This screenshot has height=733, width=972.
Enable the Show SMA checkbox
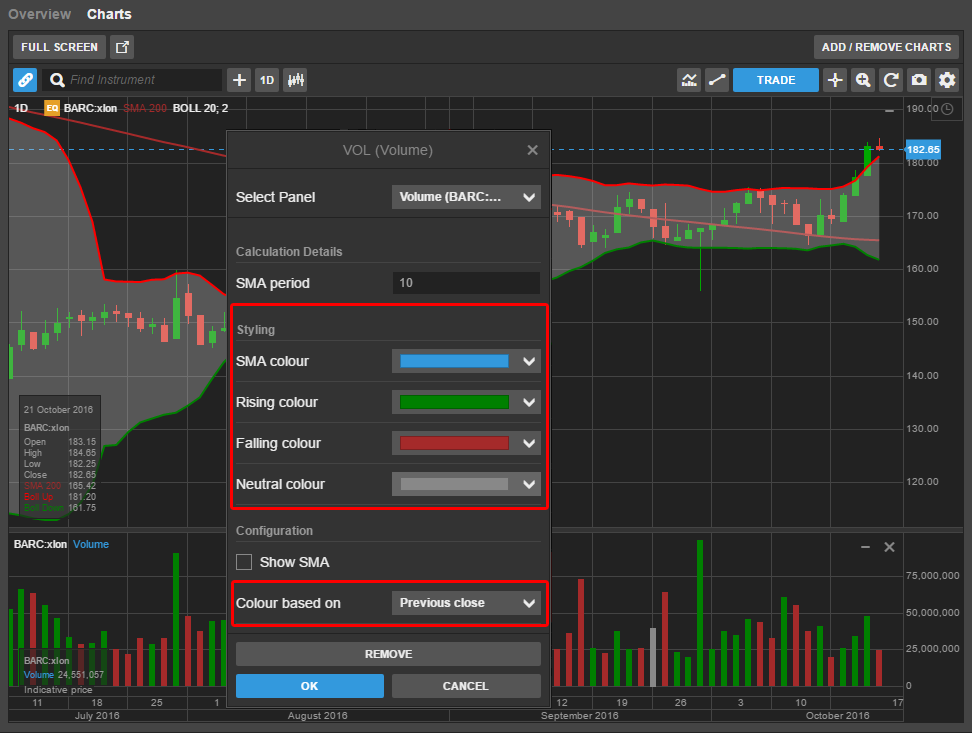(x=243, y=562)
